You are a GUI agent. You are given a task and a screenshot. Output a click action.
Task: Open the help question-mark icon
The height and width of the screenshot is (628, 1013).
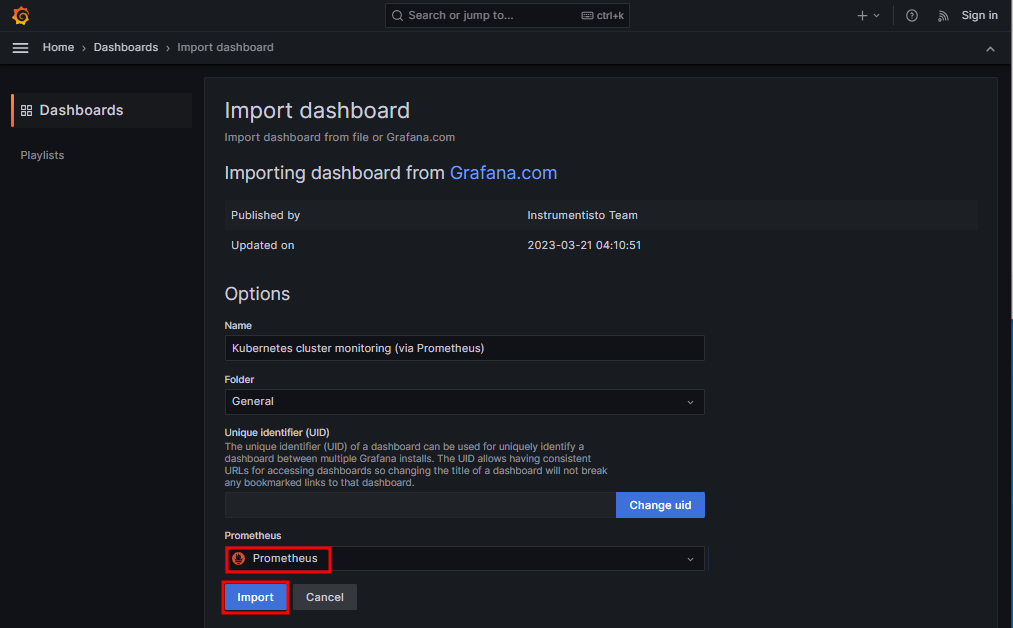[912, 16]
